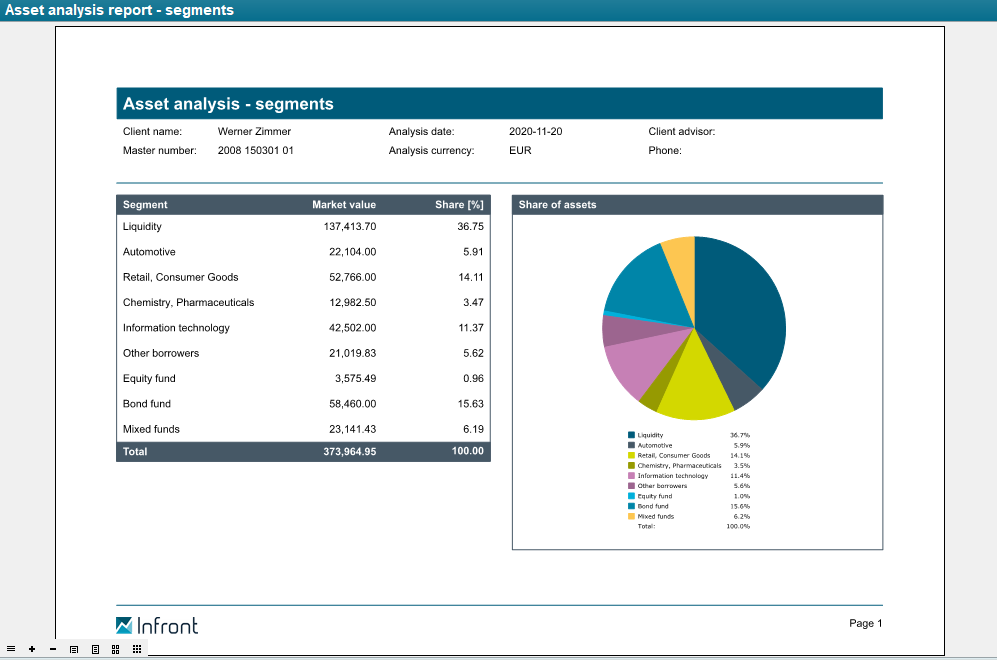Click the Segment column header
Viewport: 997px width, 660px height.
[x=145, y=205]
